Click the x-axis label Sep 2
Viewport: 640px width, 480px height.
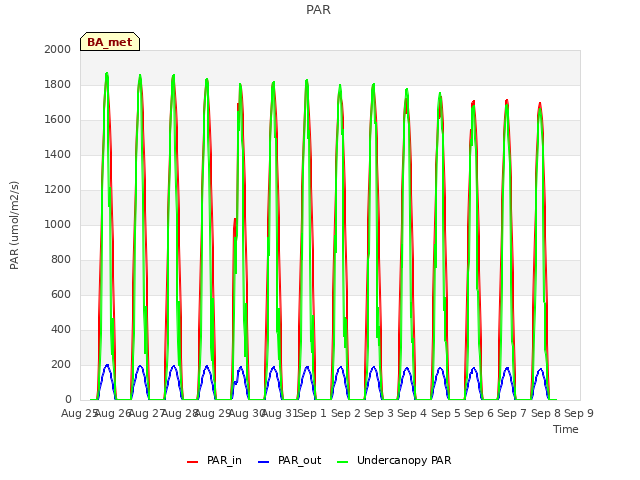[346, 413]
